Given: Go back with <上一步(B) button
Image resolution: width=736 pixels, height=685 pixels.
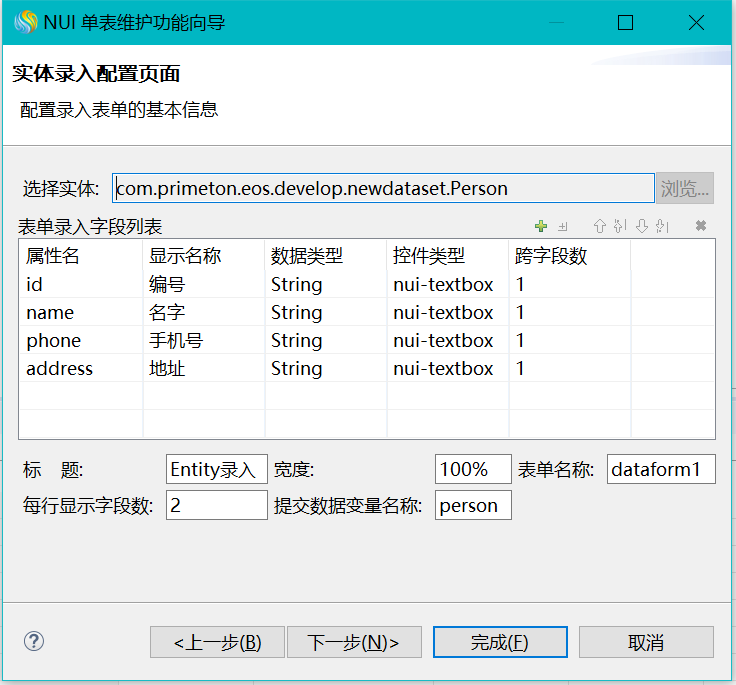Looking at the screenshot, I should click(217, 643).
